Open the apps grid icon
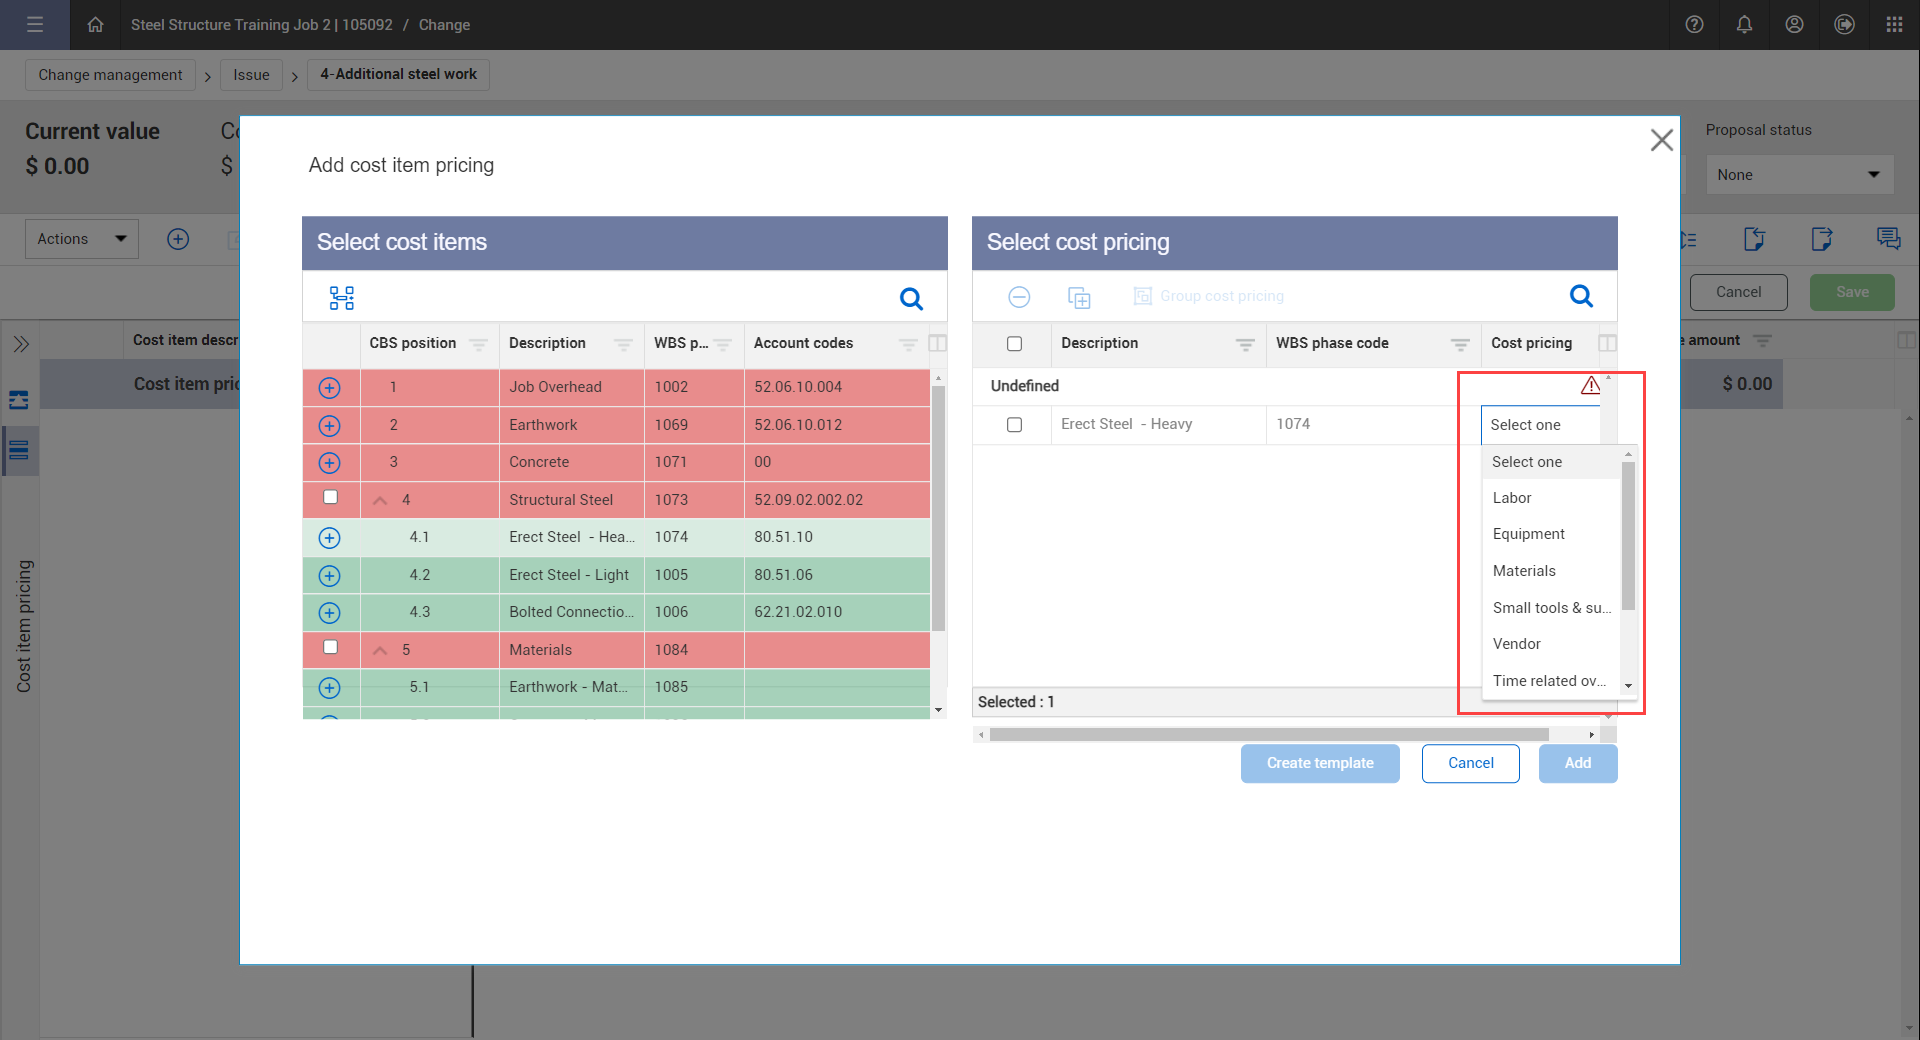The height and width of the screenshot is (1040, 1920). point(1894,25)
